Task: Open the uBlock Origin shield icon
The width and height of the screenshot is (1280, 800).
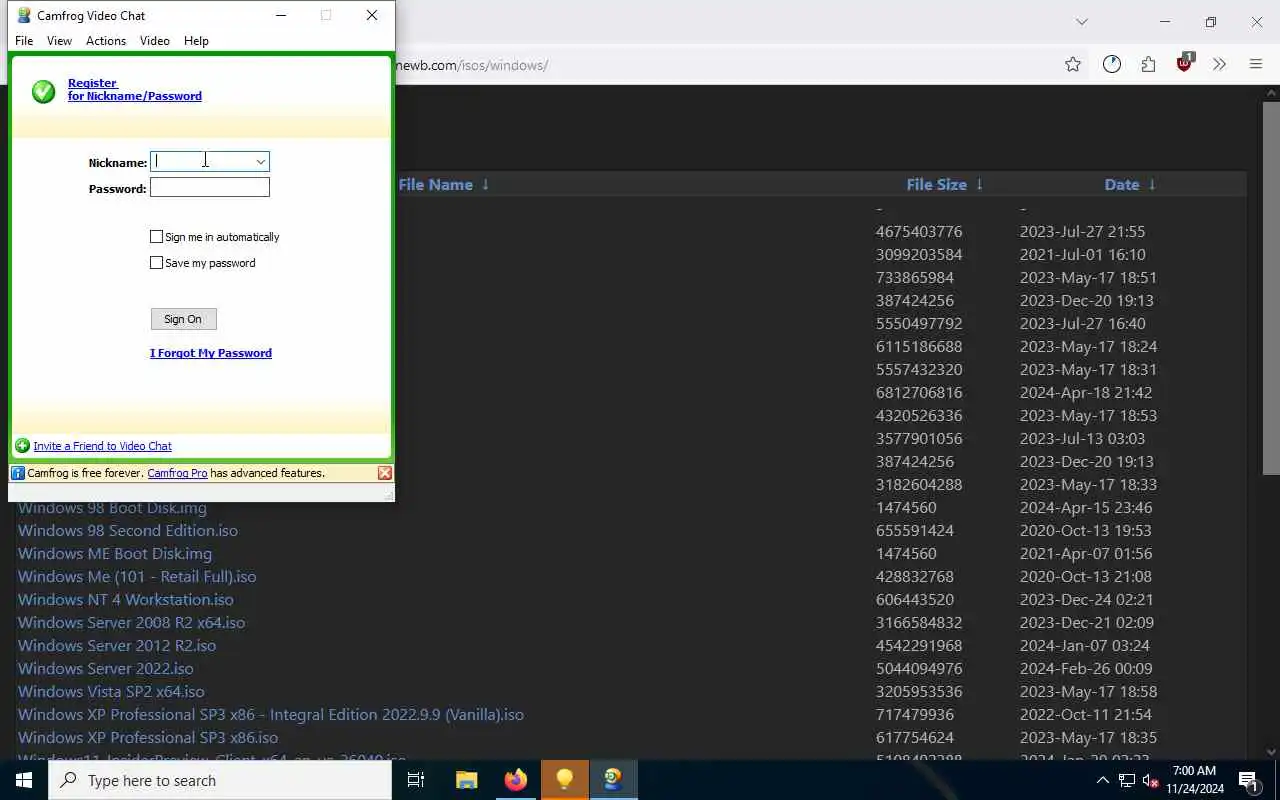Action: click(1185, 63)
